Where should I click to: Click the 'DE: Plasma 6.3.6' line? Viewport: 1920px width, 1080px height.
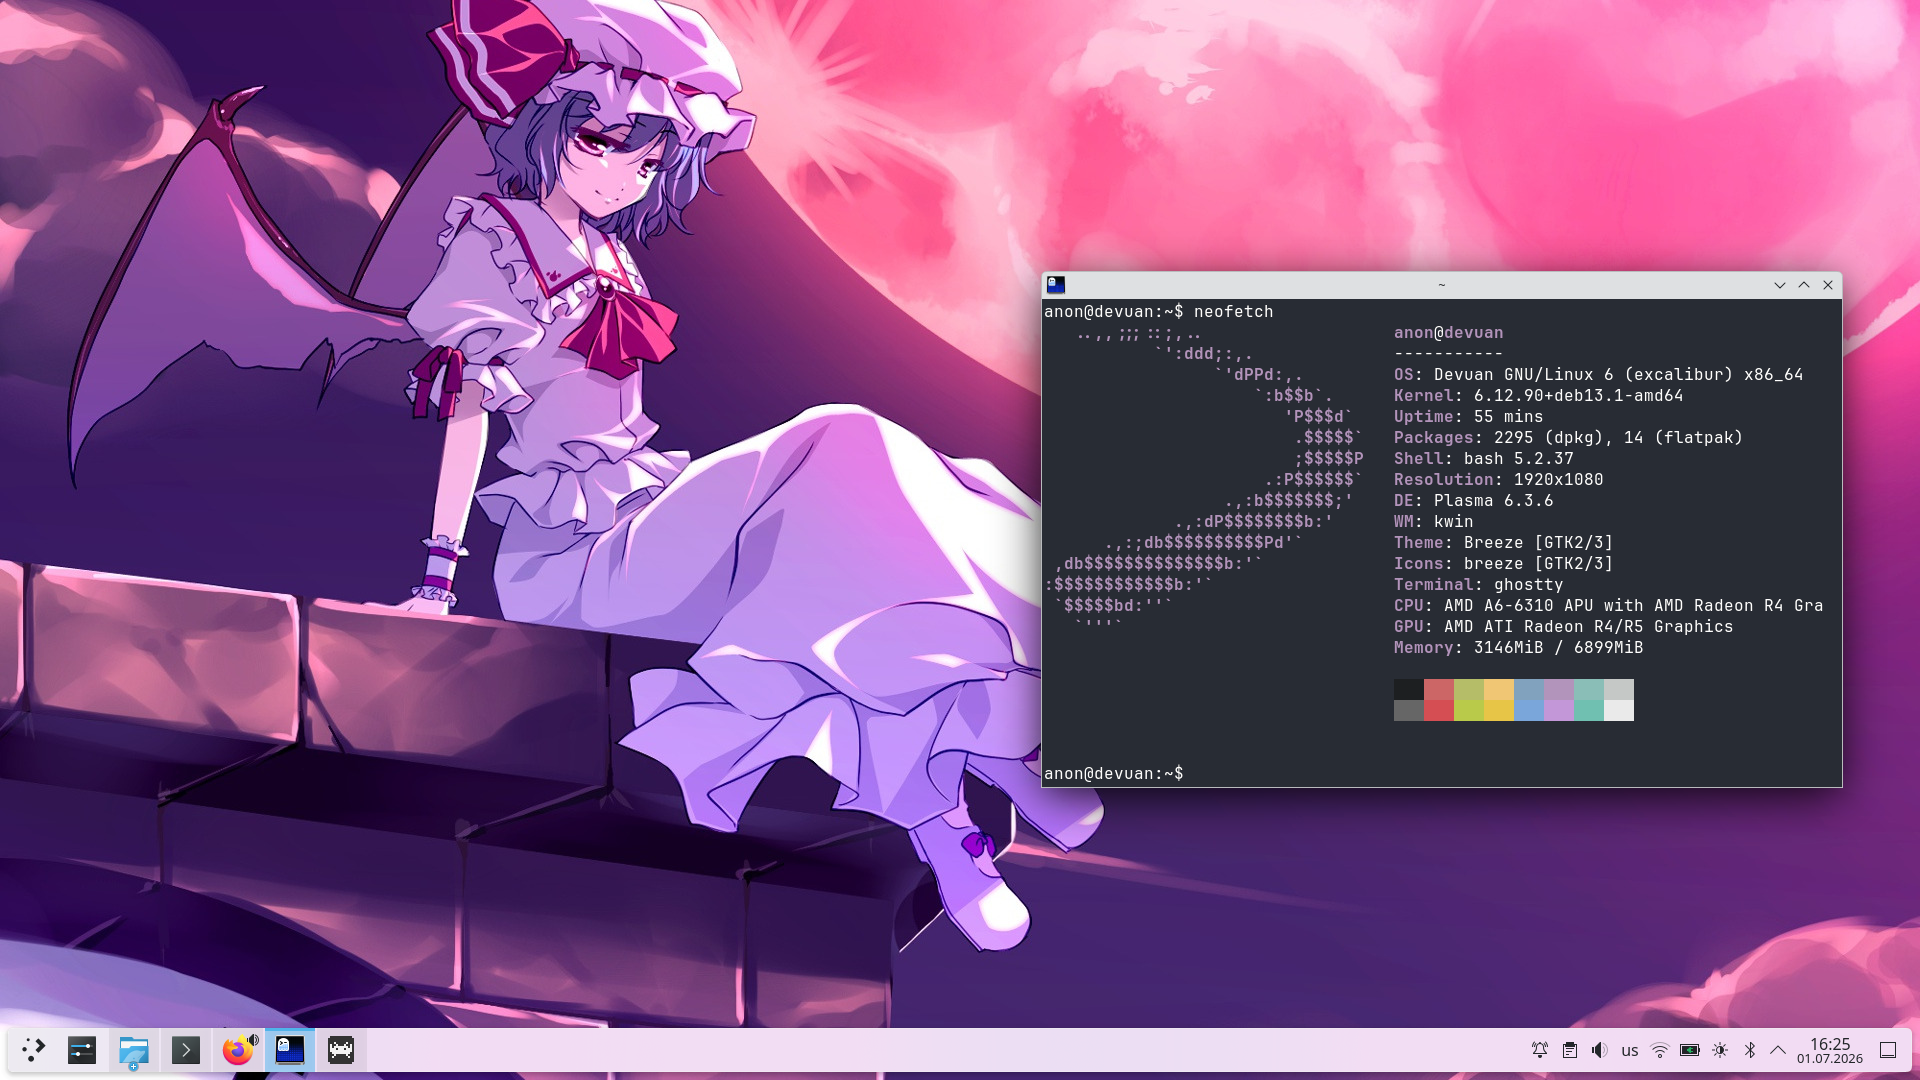[x=1474, y=501]
